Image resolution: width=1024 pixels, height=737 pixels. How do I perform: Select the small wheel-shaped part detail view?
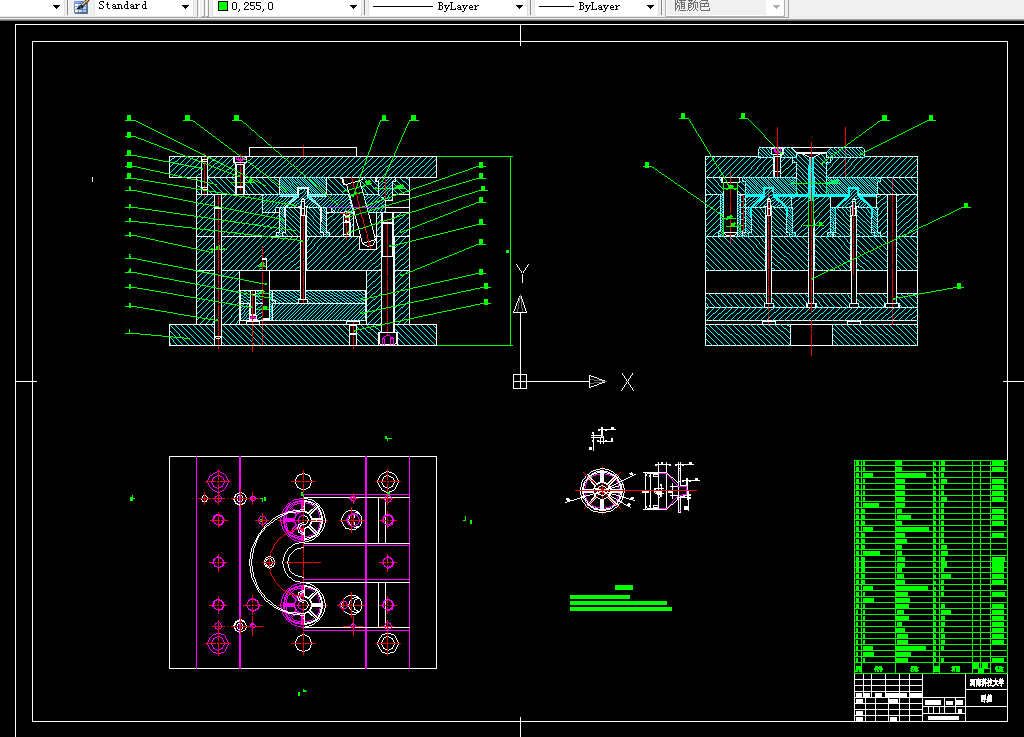tap(601, 490)
